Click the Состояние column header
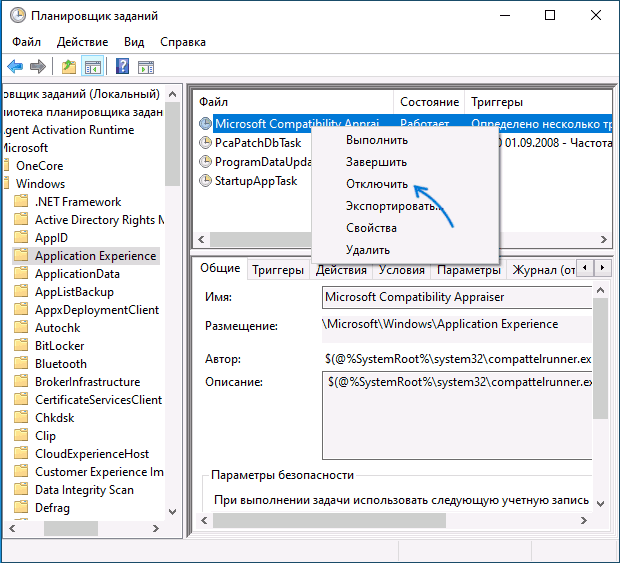 429,102
